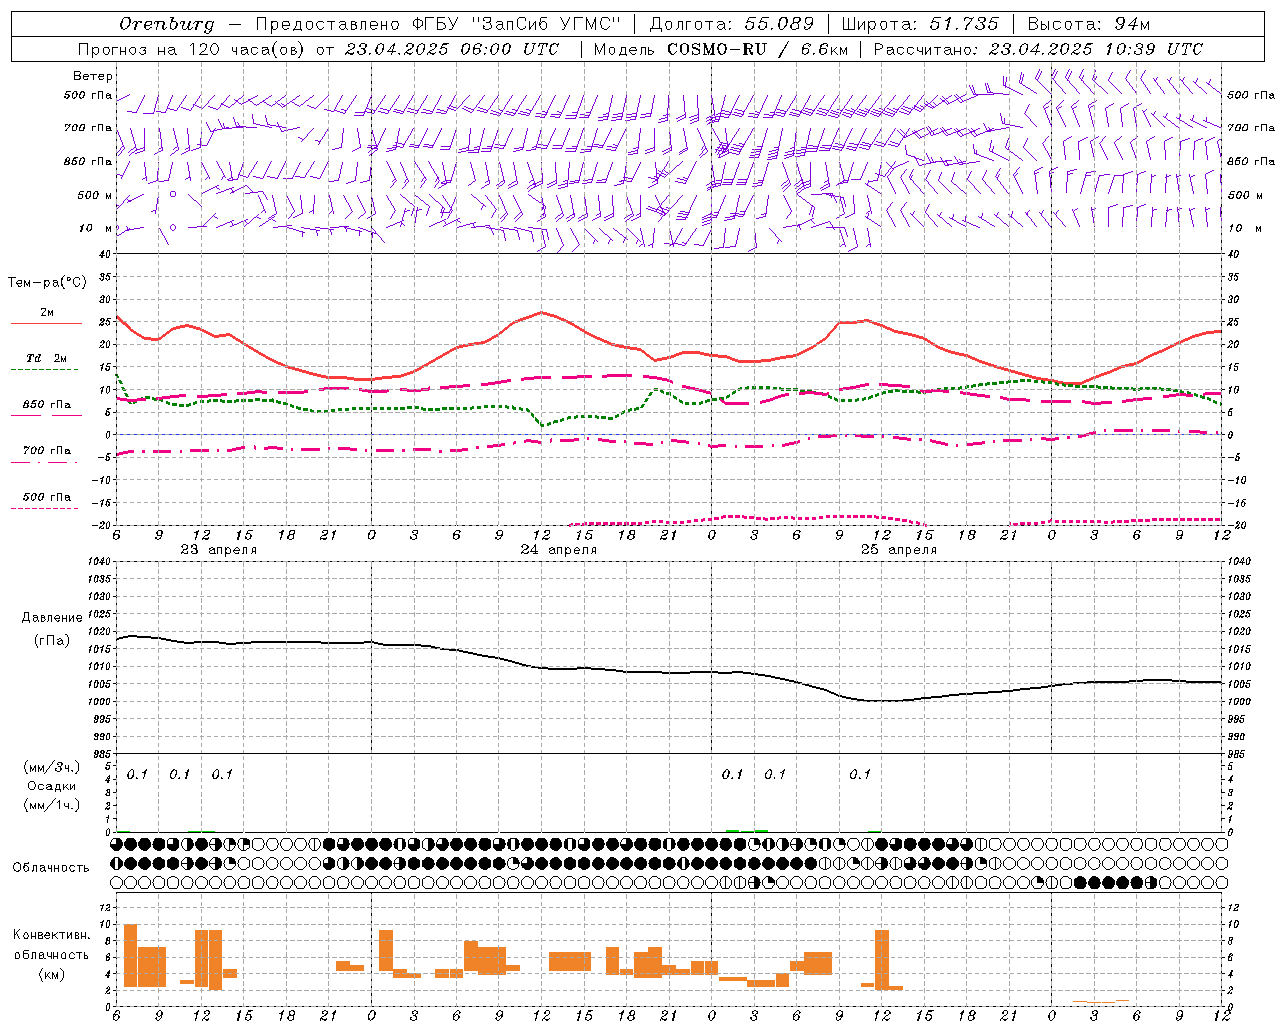
Task: Select the "700 гПа" temperature legend entry
Action: 46,455
